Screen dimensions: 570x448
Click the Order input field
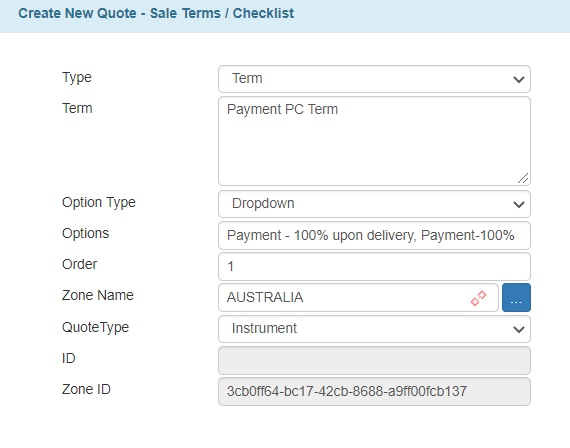click(x=374, y=267)
